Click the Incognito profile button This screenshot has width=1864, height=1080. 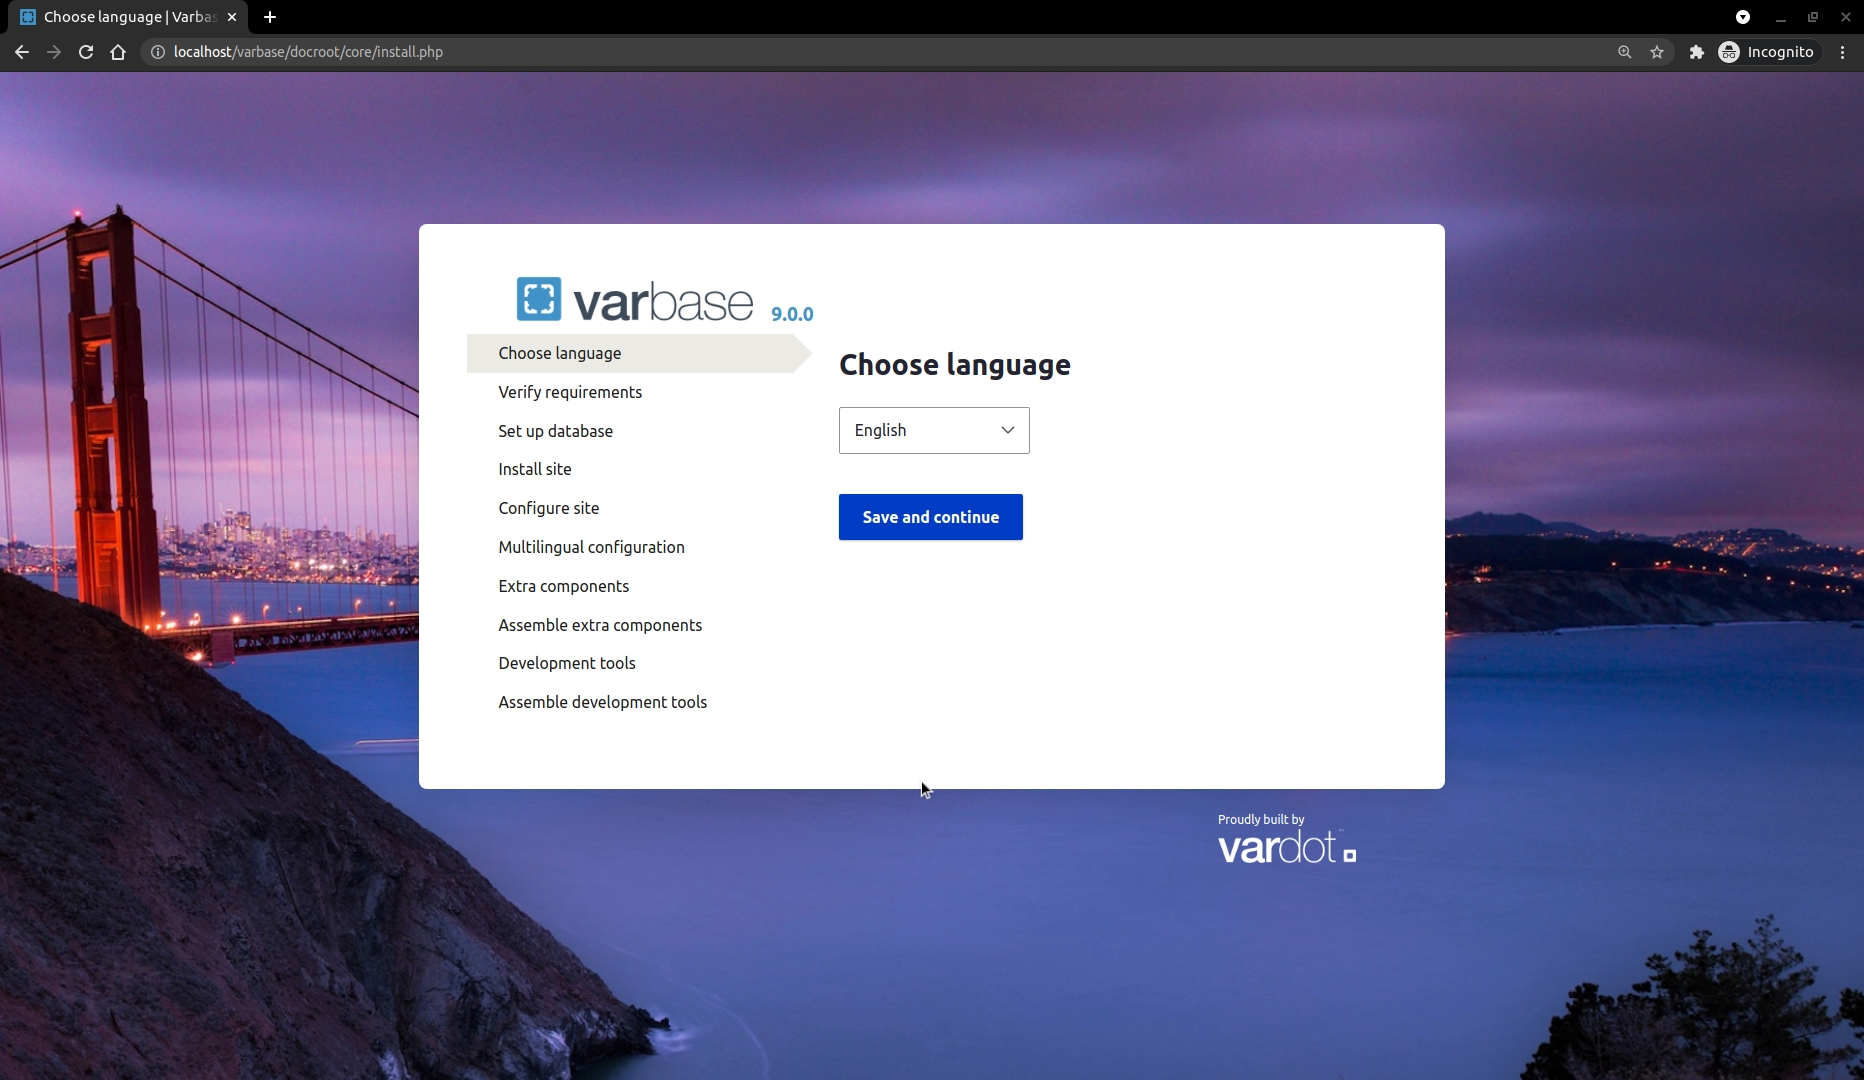tap(1766, 52)
